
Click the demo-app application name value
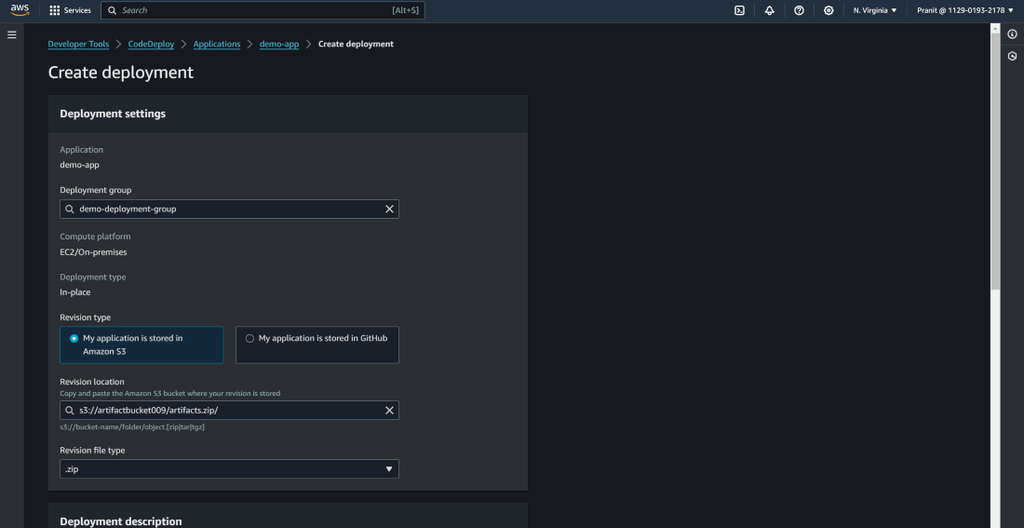click(80, 165)
